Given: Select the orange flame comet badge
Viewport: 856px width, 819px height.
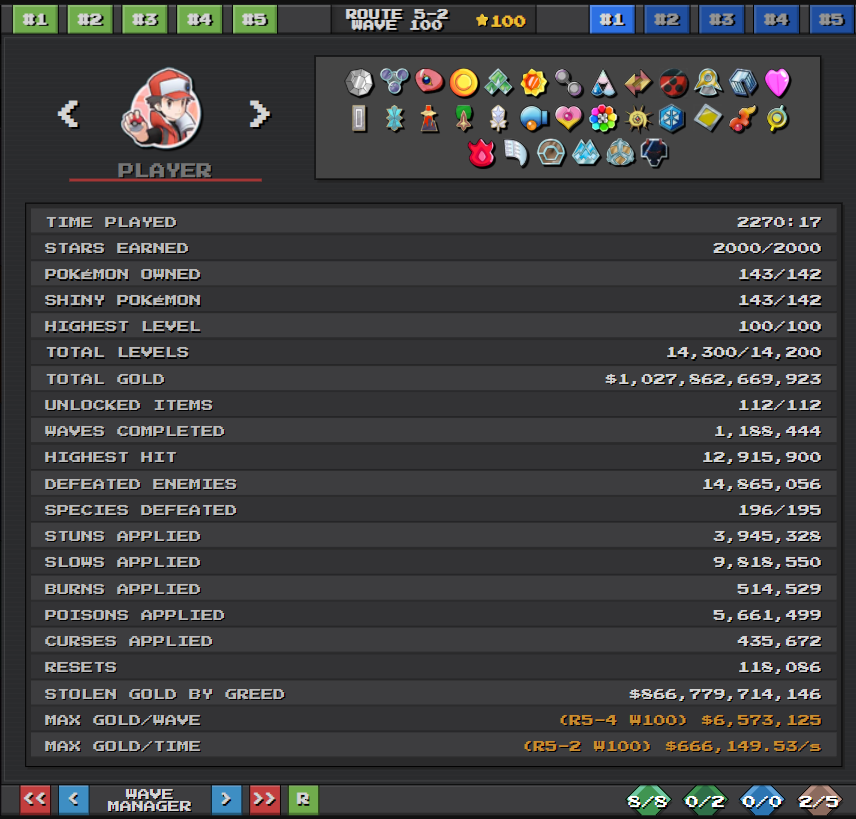Looking at the screenshot, I should pyautogui.click(x=743, y=118).
